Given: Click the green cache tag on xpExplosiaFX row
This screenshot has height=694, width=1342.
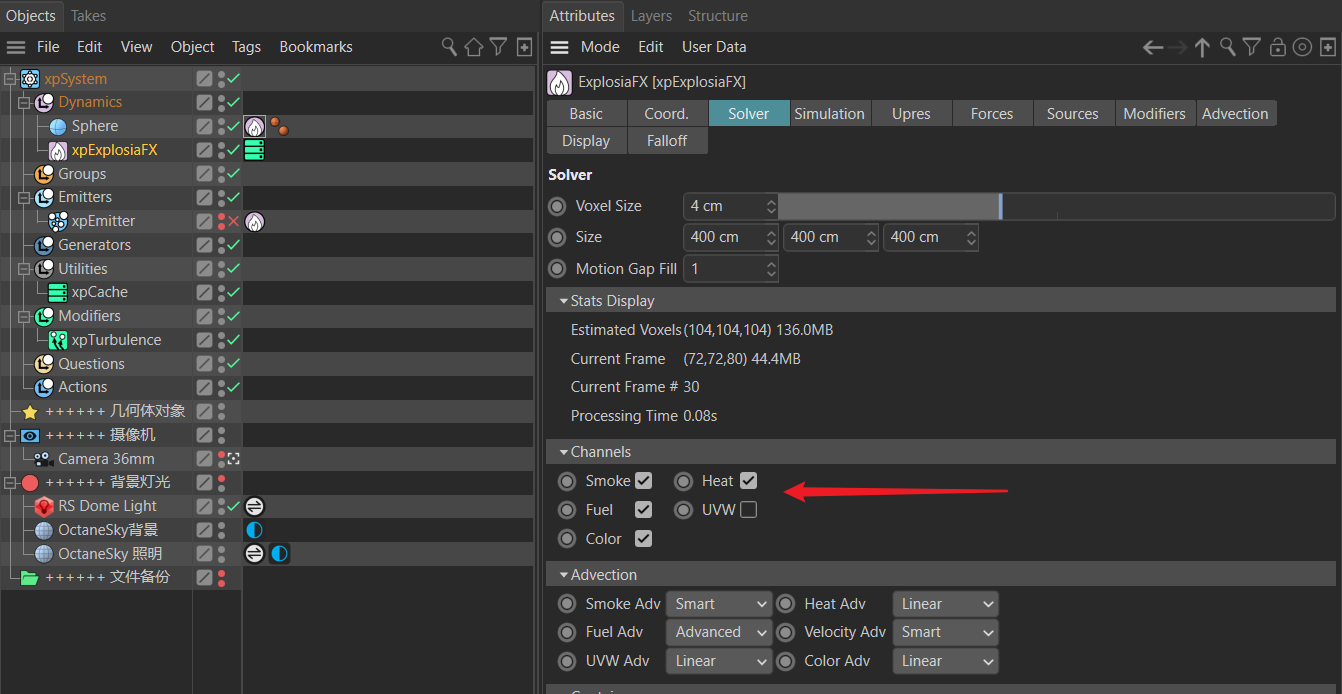Looking at the screenshot, I should 254,150.
